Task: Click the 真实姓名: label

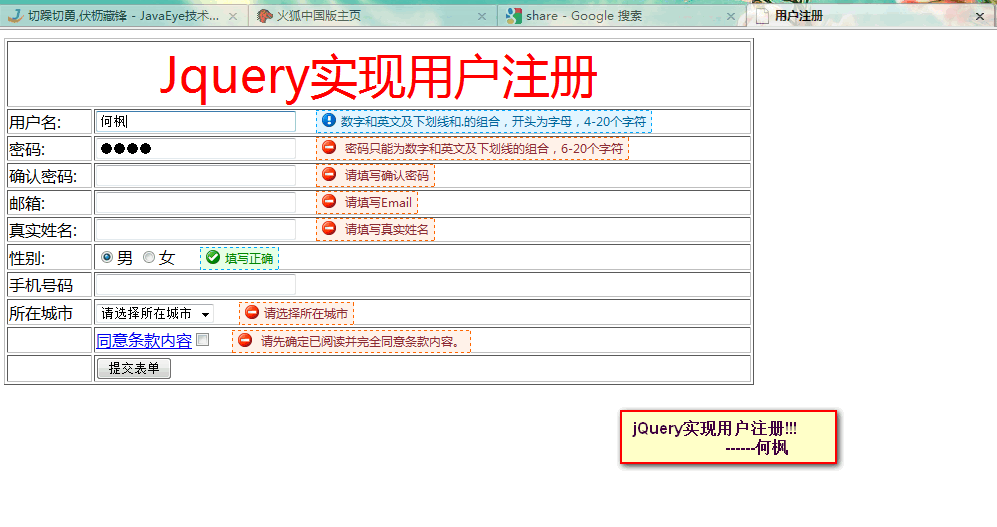Action: (43, 230)
